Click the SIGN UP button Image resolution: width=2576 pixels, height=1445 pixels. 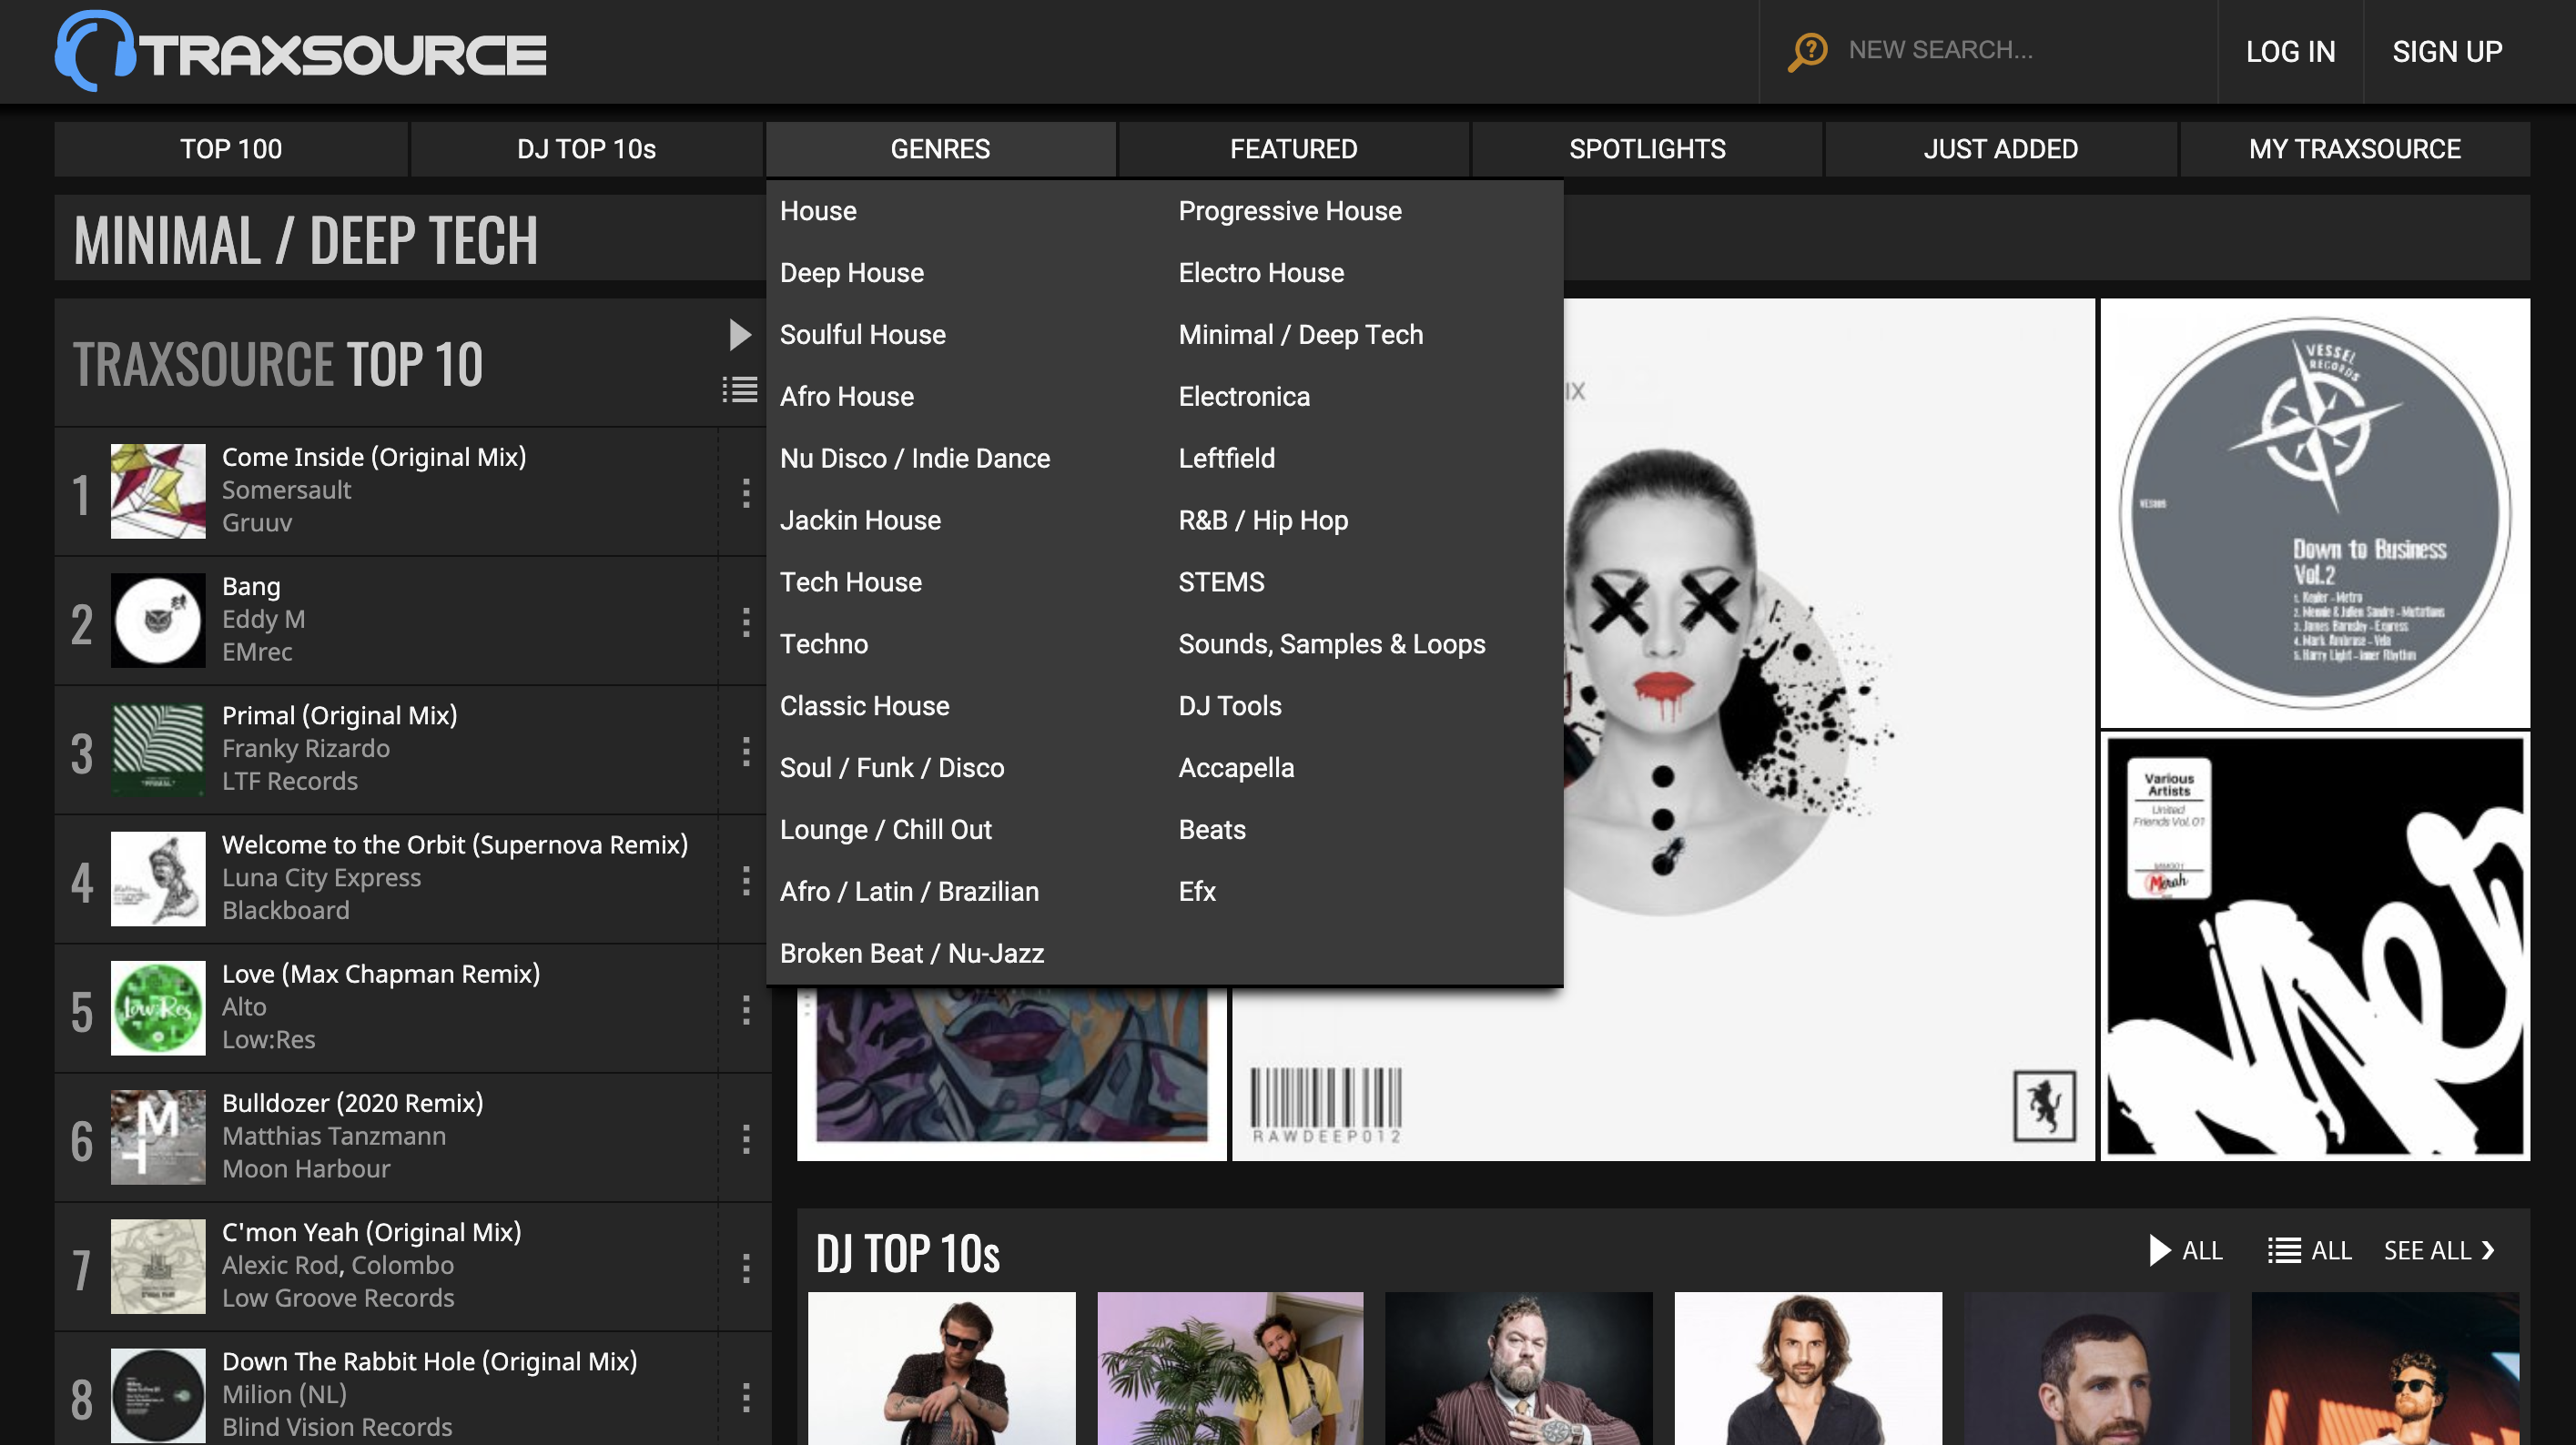coord(2447,49)
